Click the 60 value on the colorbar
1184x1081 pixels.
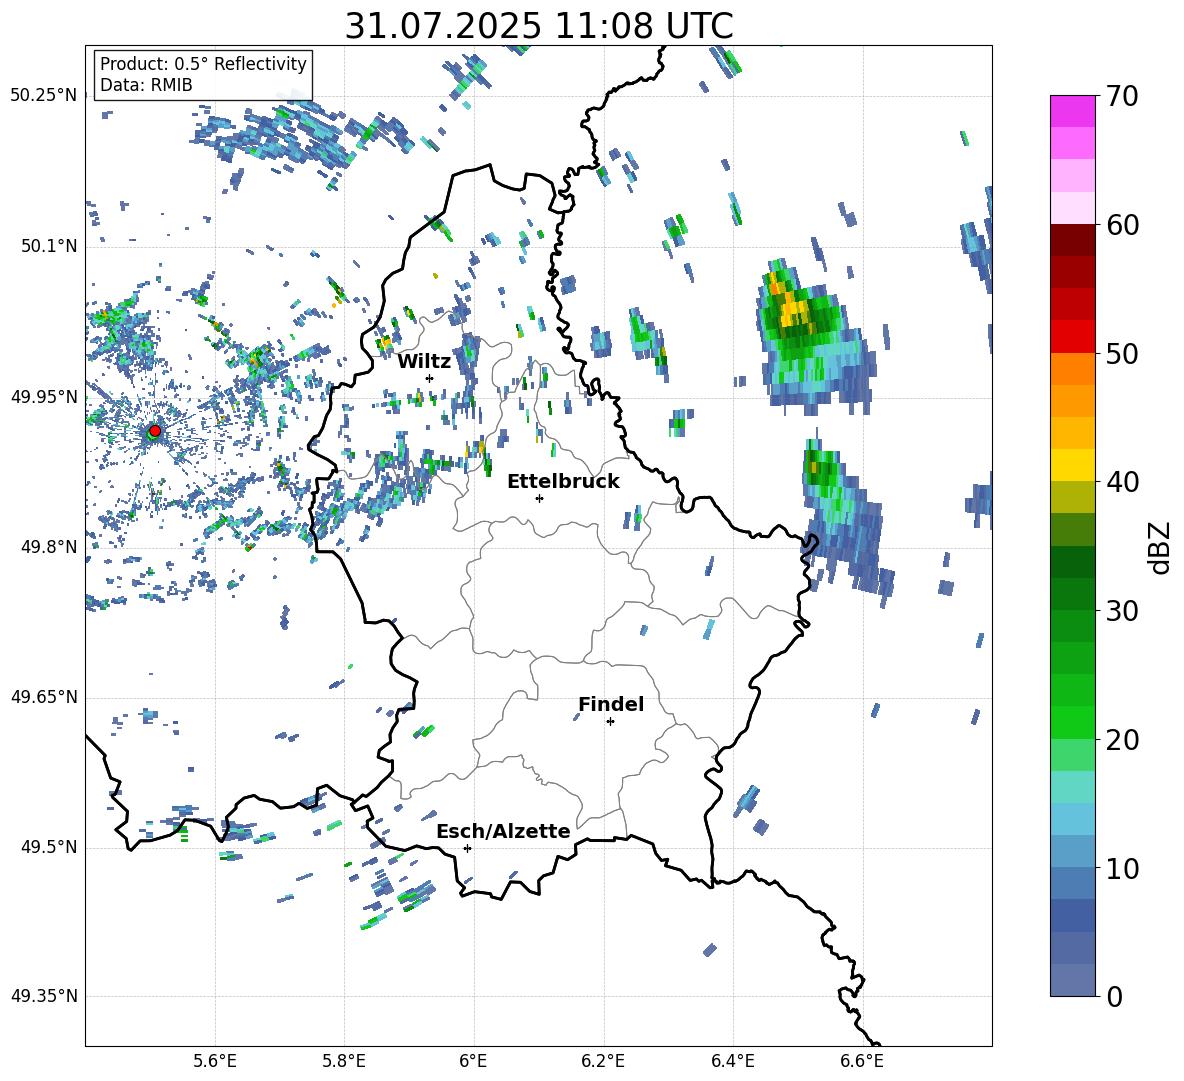point(1121,225)
